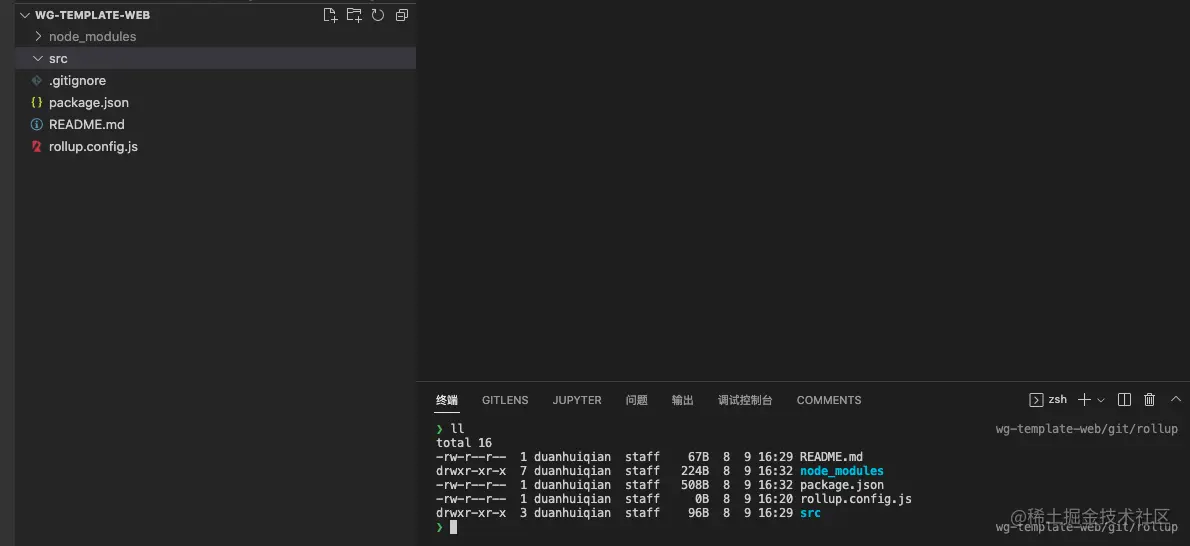Image resolution: width=1190 pixels, height=546 pixels.
Task: Kill terminal with trash icon
Action: pyautogui.click(x=1150, y=399)
